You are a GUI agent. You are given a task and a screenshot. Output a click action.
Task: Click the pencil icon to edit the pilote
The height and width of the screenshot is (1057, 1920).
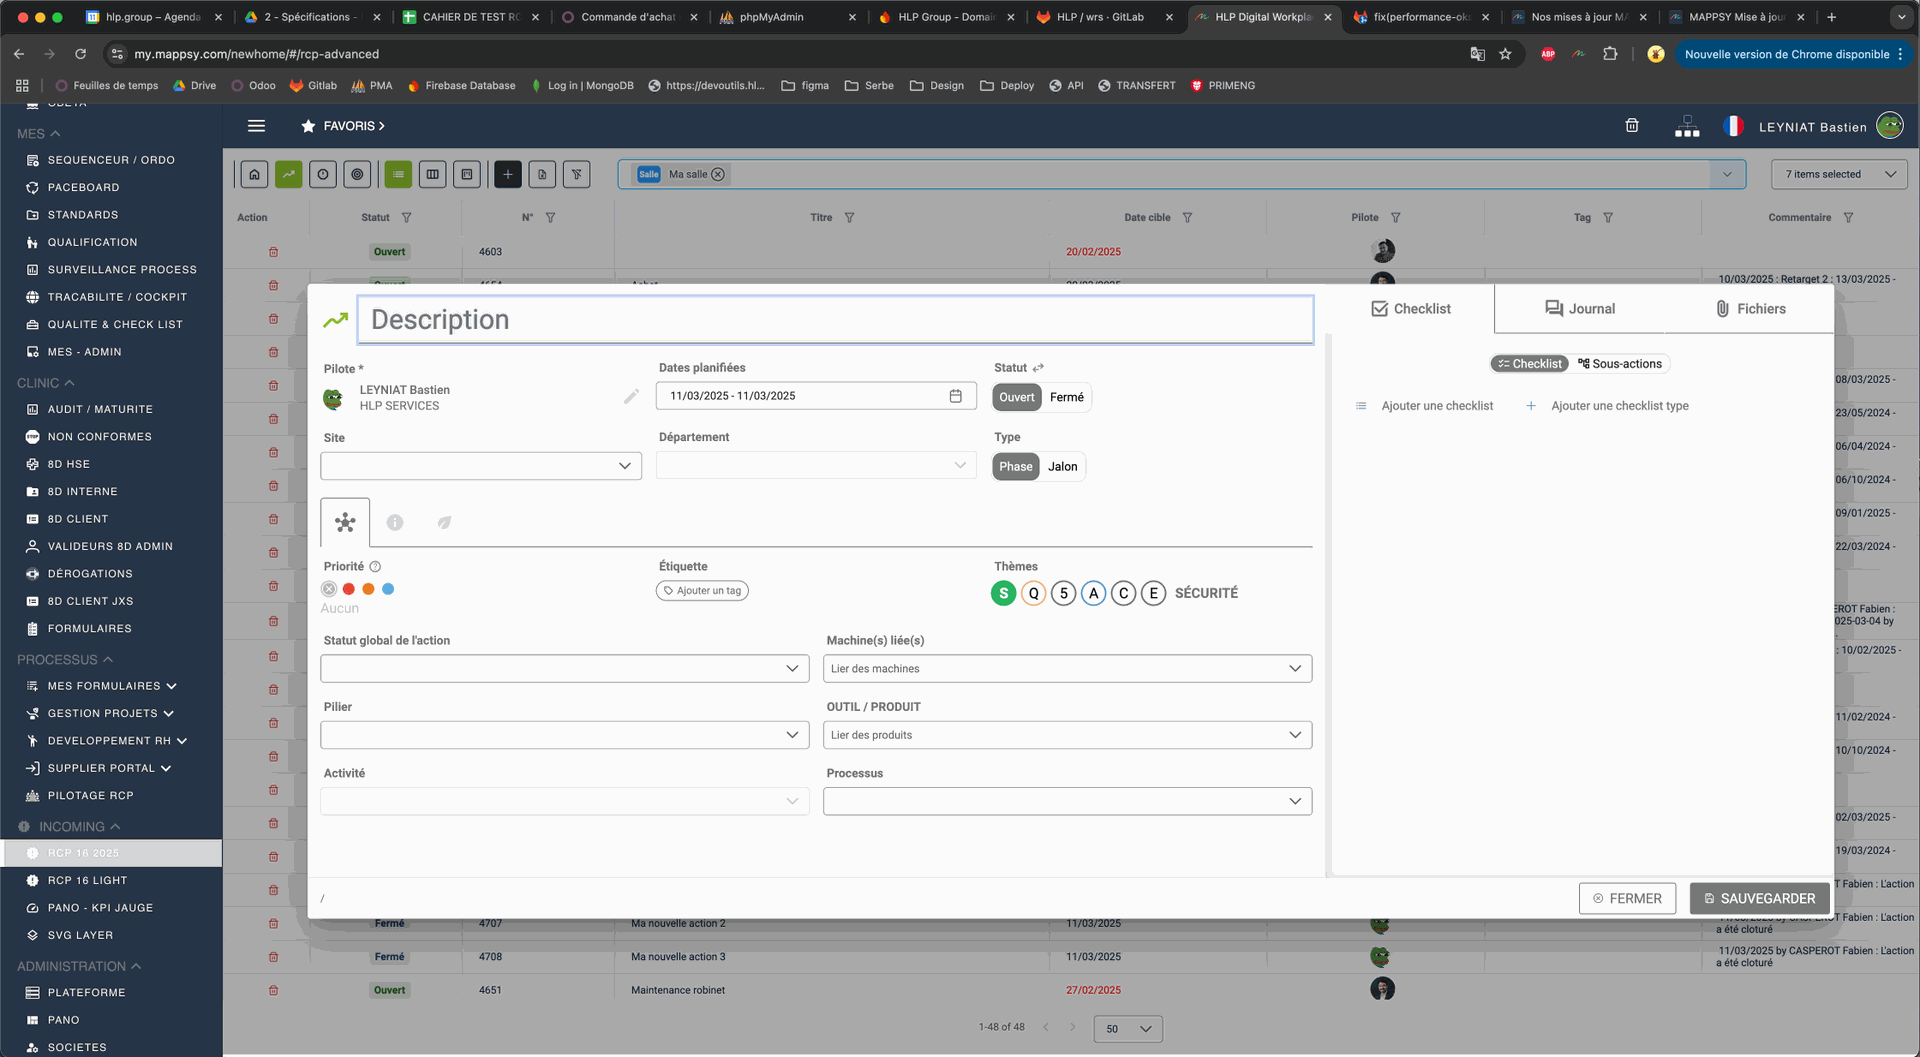click(x=631, y=397)
